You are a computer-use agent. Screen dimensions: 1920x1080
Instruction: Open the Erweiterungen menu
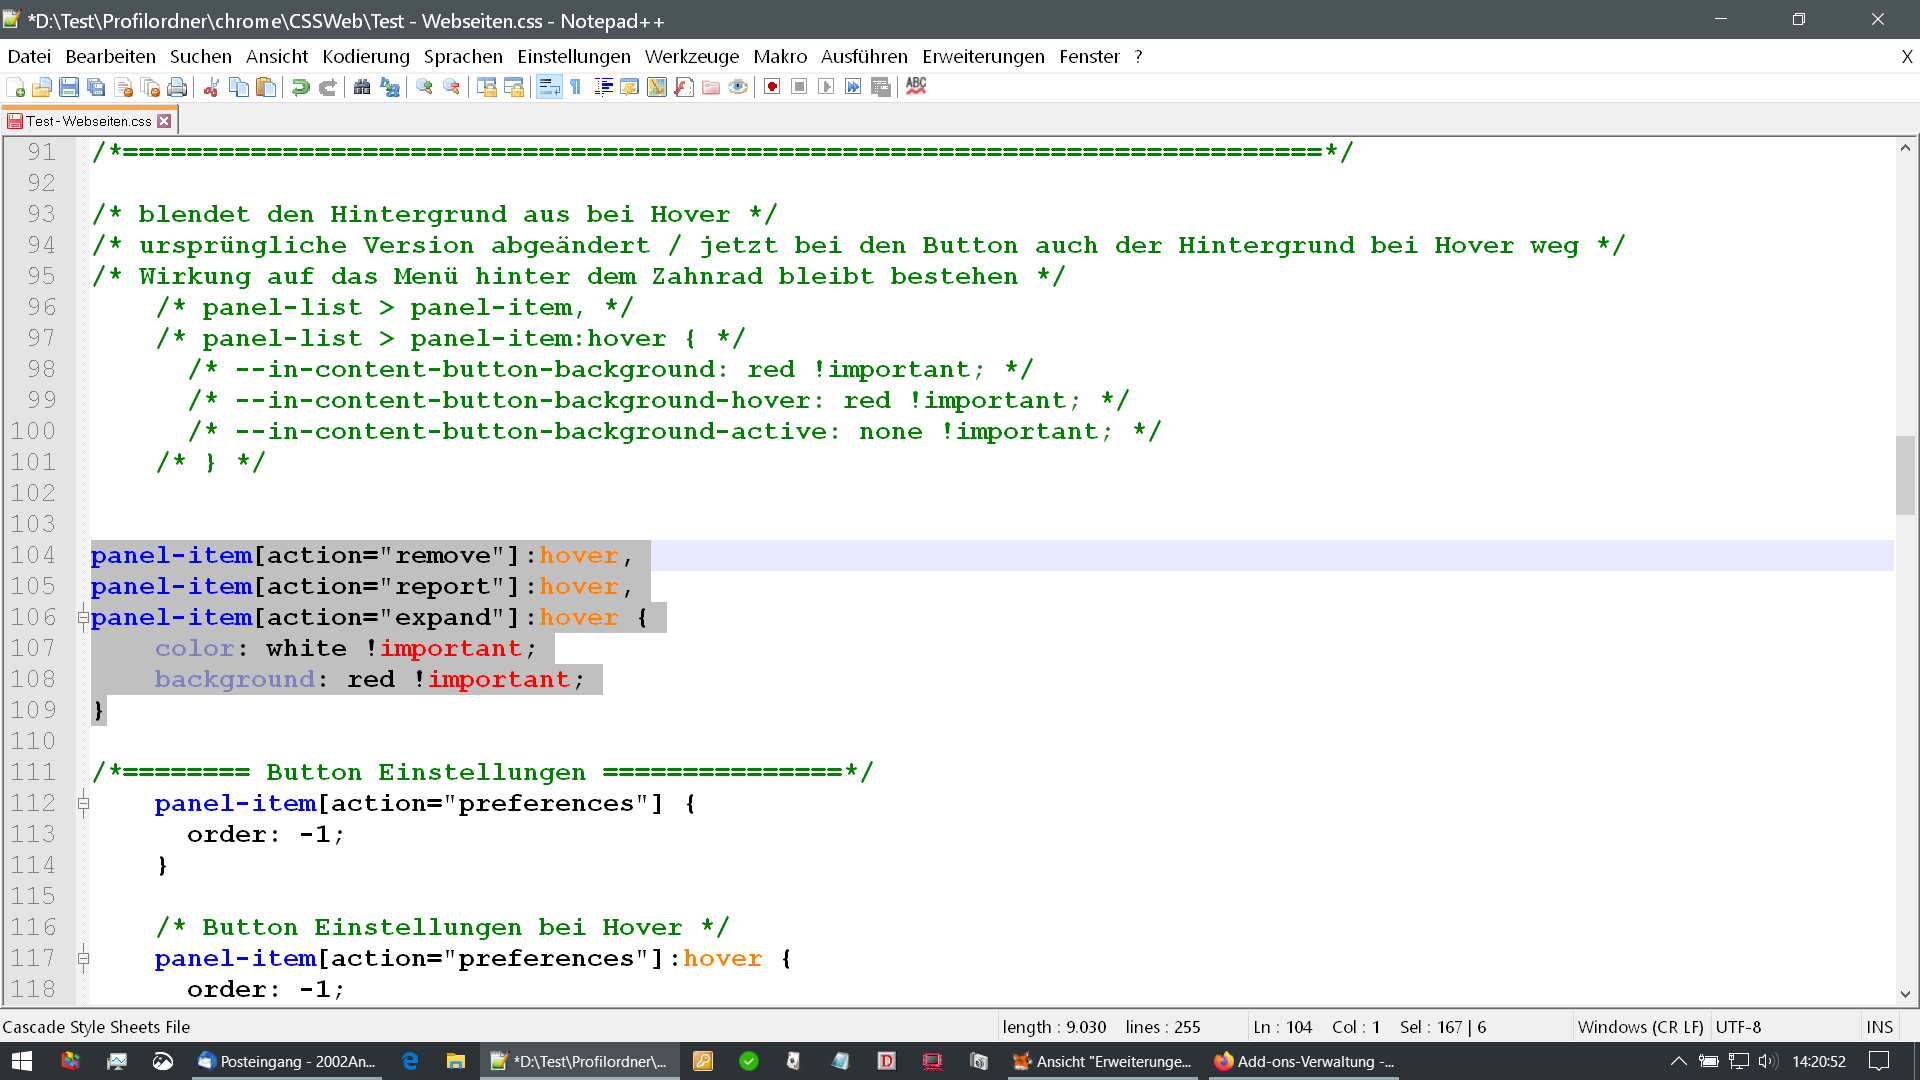[983, 57]
